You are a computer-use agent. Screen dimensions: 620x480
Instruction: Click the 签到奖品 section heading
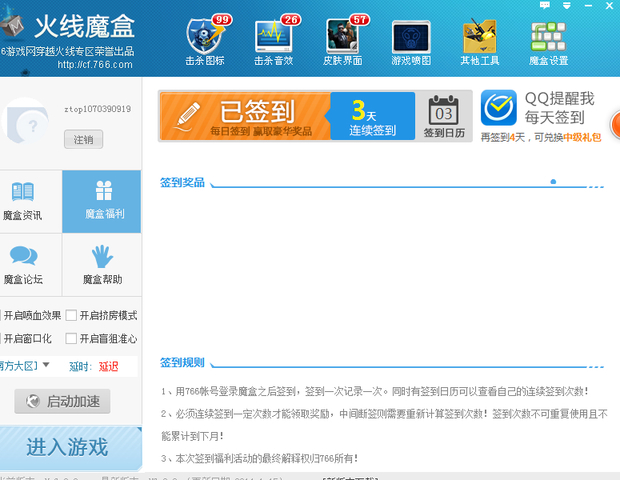[x=182, y=182]
